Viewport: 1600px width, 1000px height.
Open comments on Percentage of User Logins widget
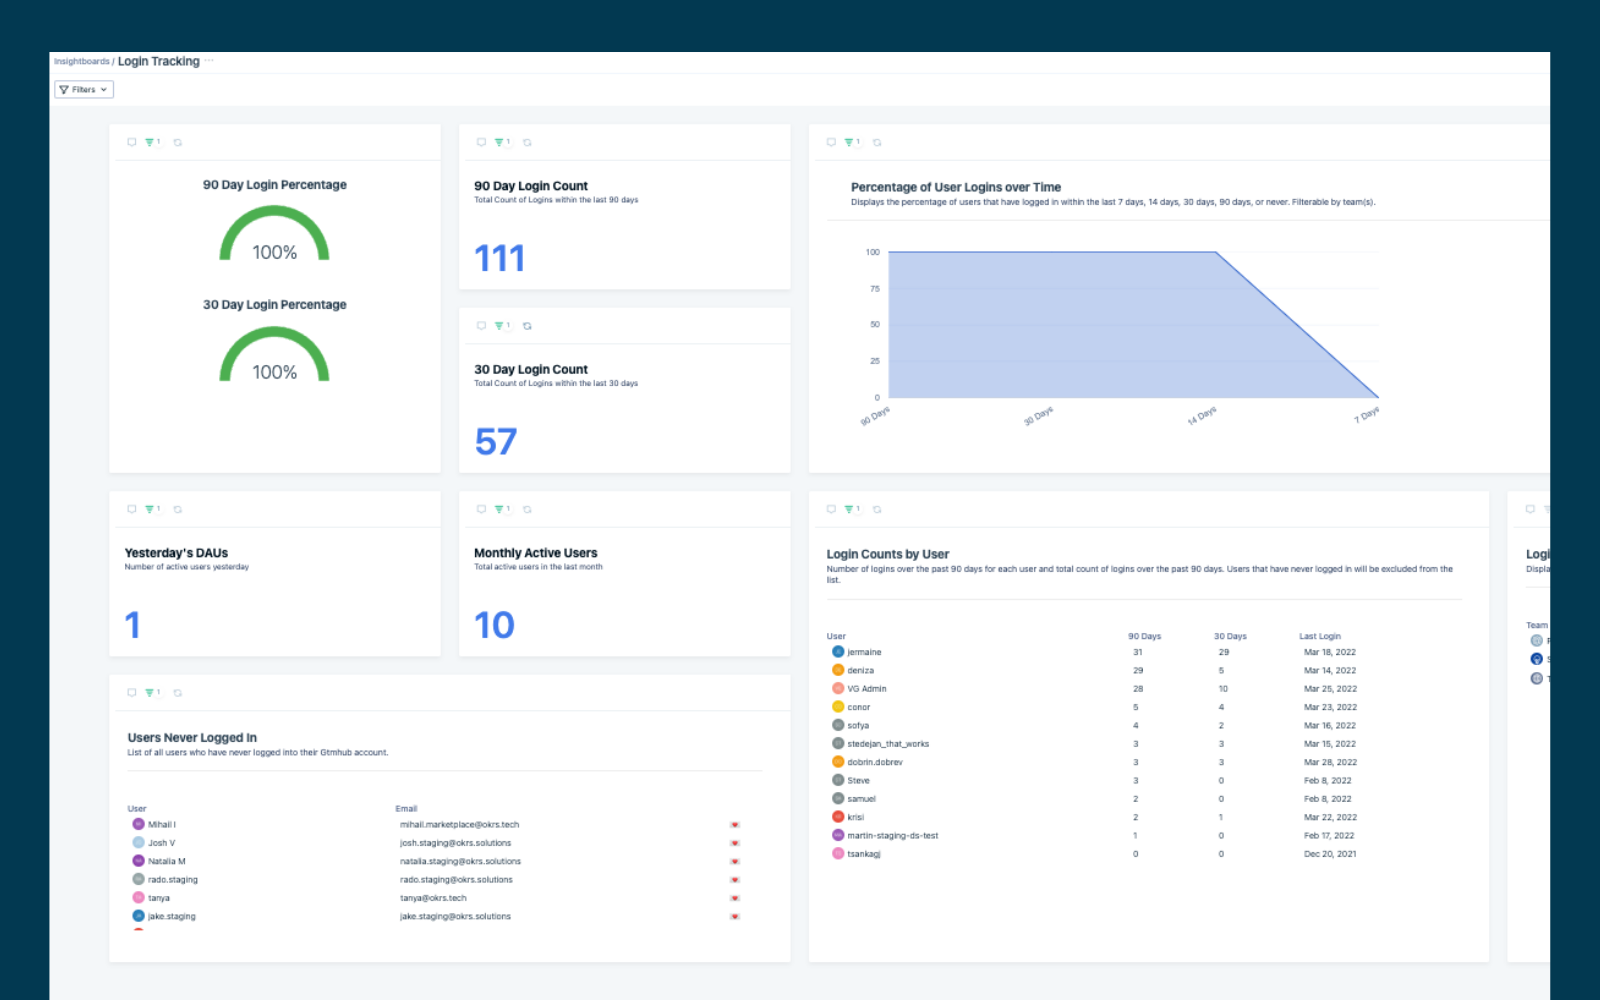click(831, 142)
